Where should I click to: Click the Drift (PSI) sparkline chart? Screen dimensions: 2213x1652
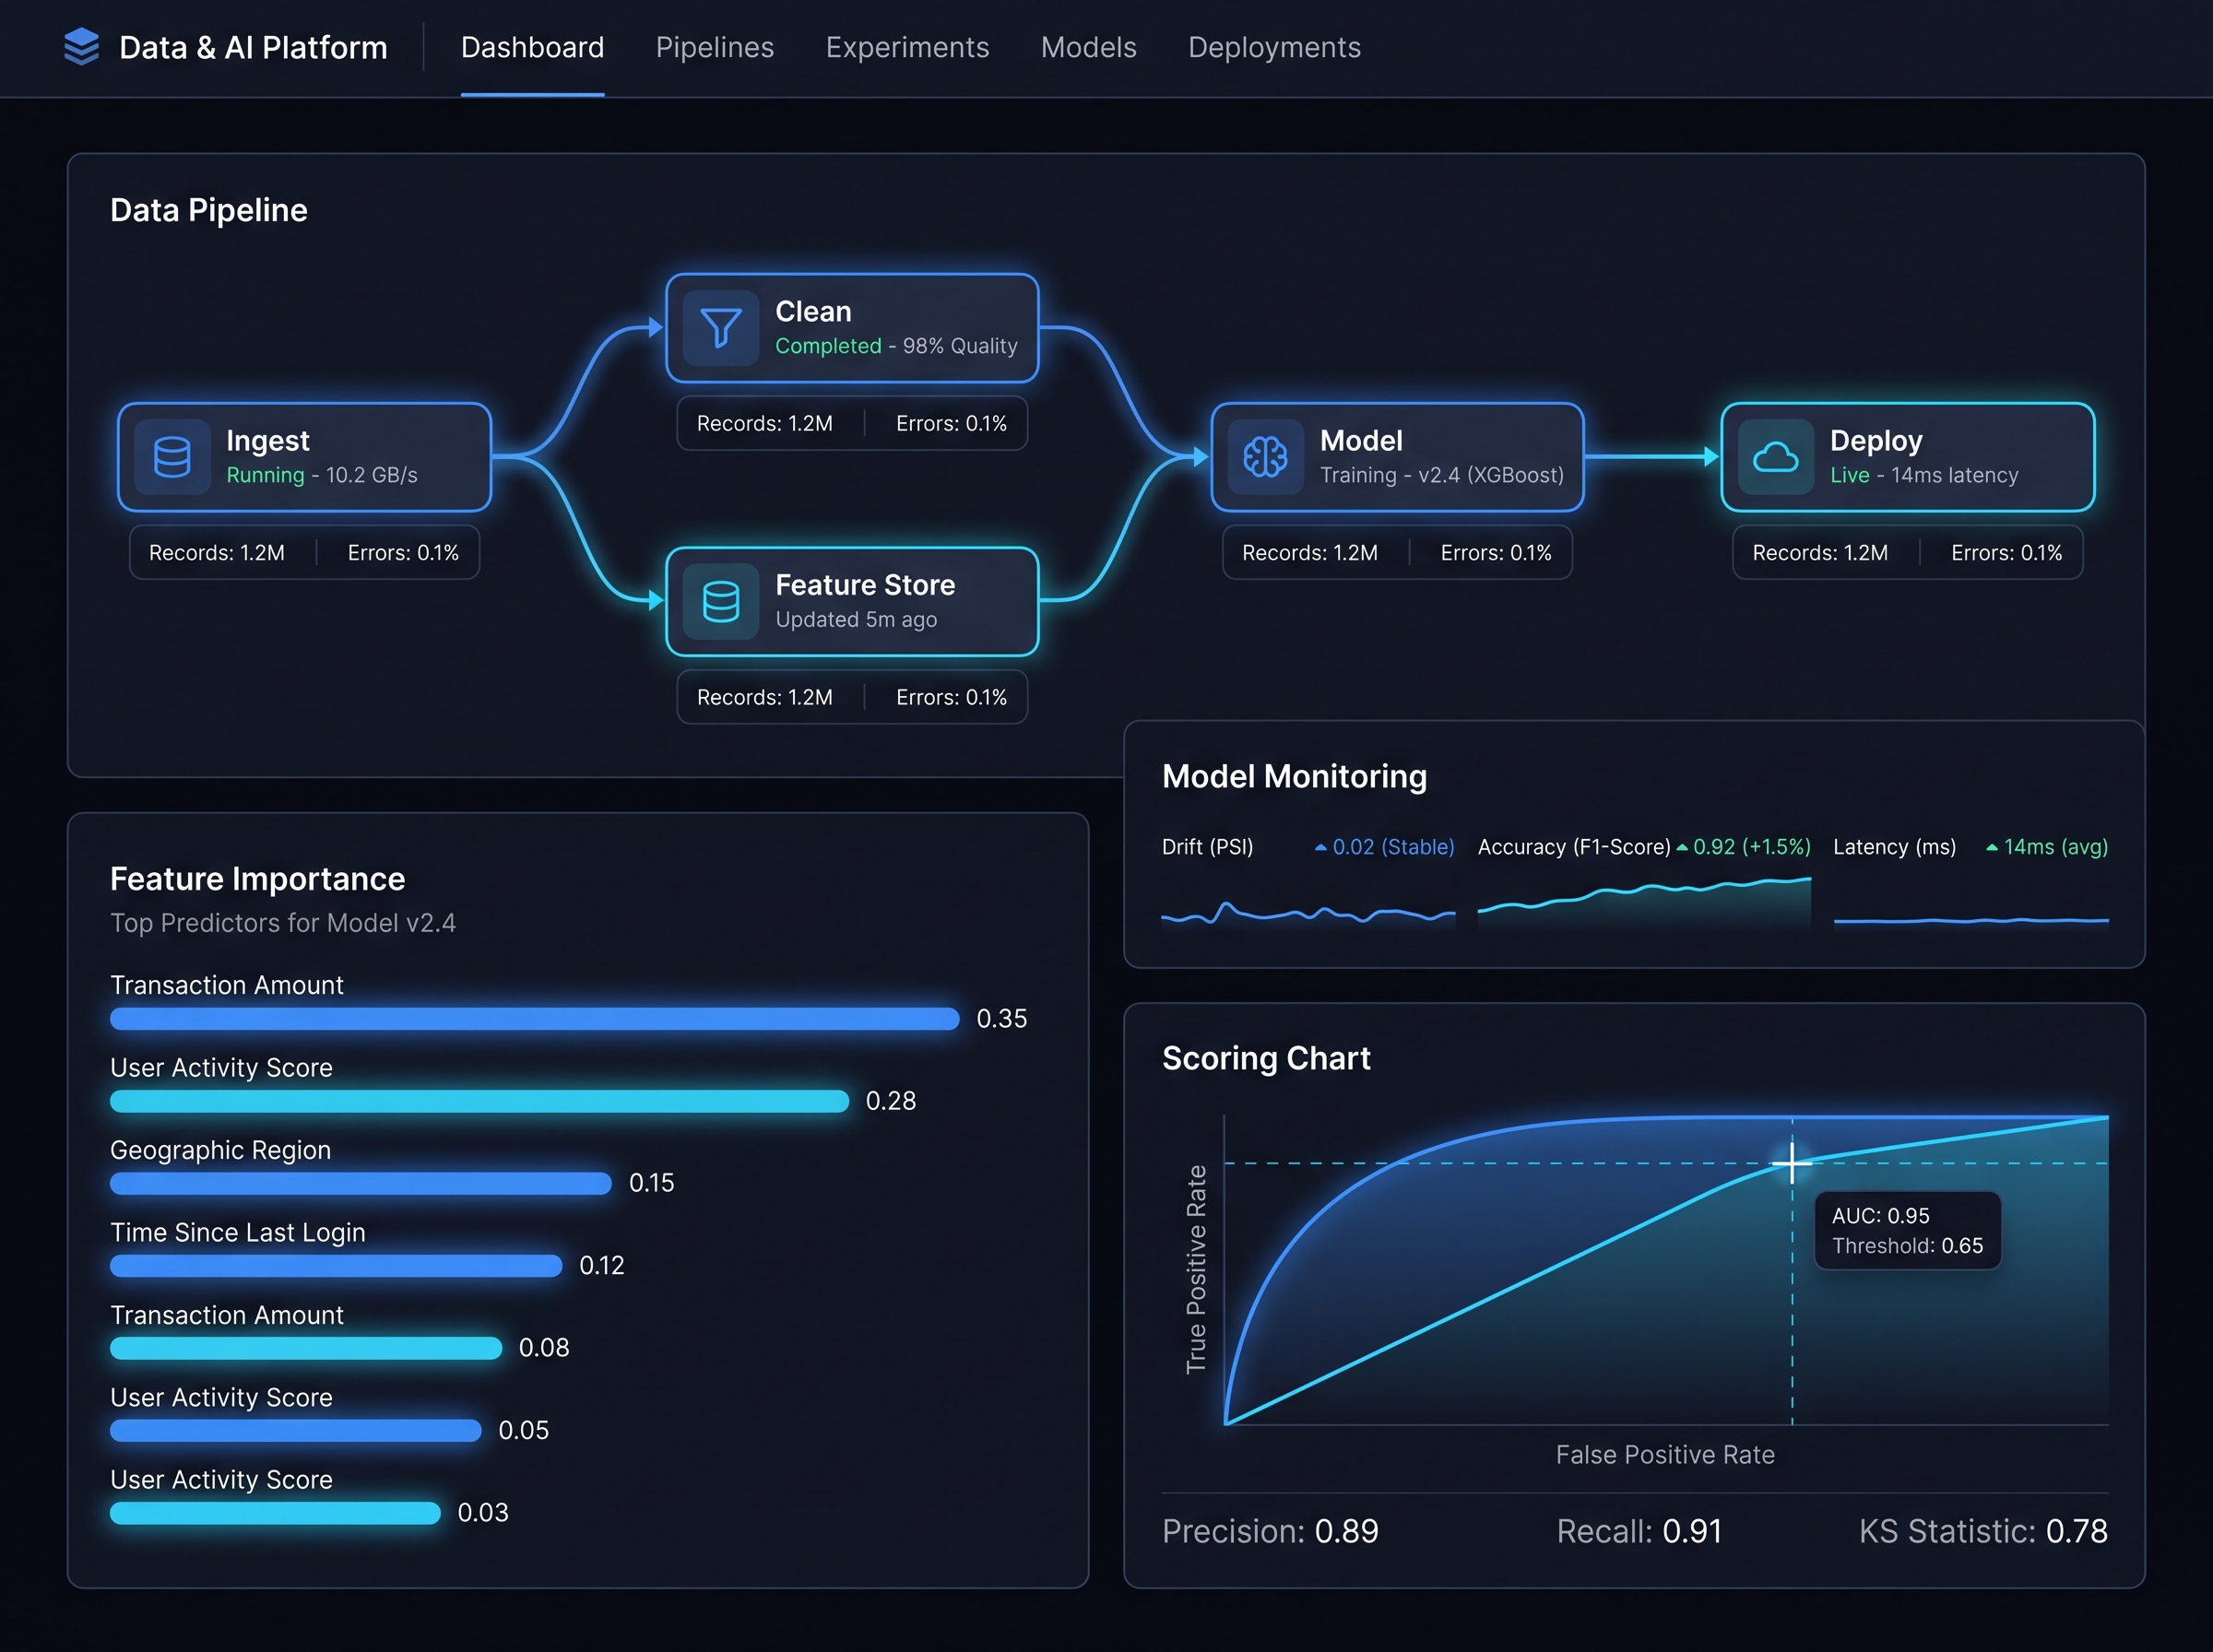coord(1307,912)
